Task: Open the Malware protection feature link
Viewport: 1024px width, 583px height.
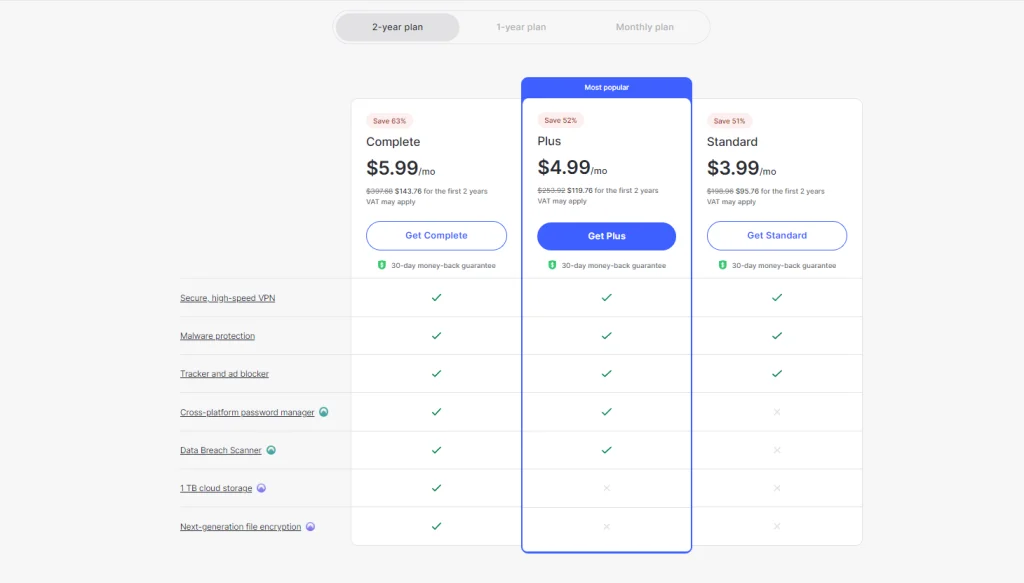Action: coord(217,336)
